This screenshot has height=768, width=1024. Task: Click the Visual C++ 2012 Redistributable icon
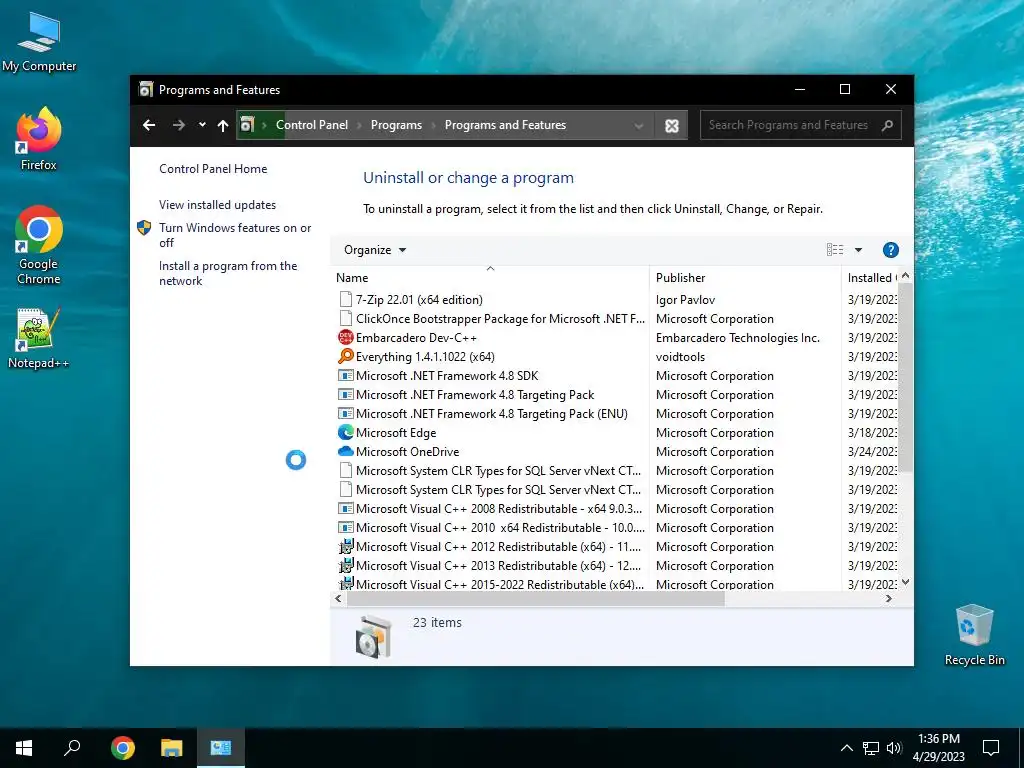[x=345, y=547]
